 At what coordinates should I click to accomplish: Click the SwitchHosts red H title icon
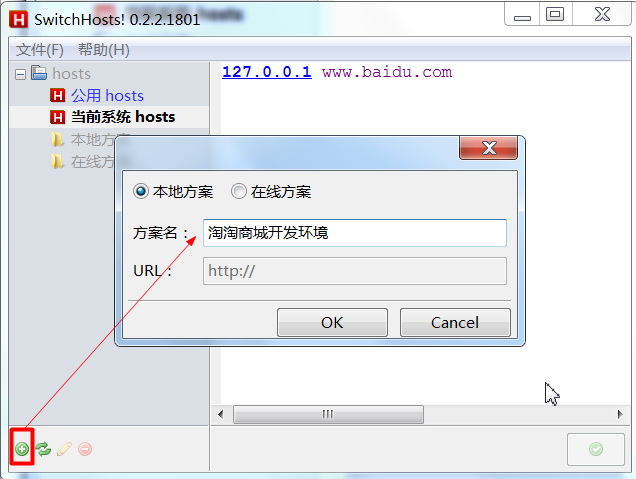(19, 19)
